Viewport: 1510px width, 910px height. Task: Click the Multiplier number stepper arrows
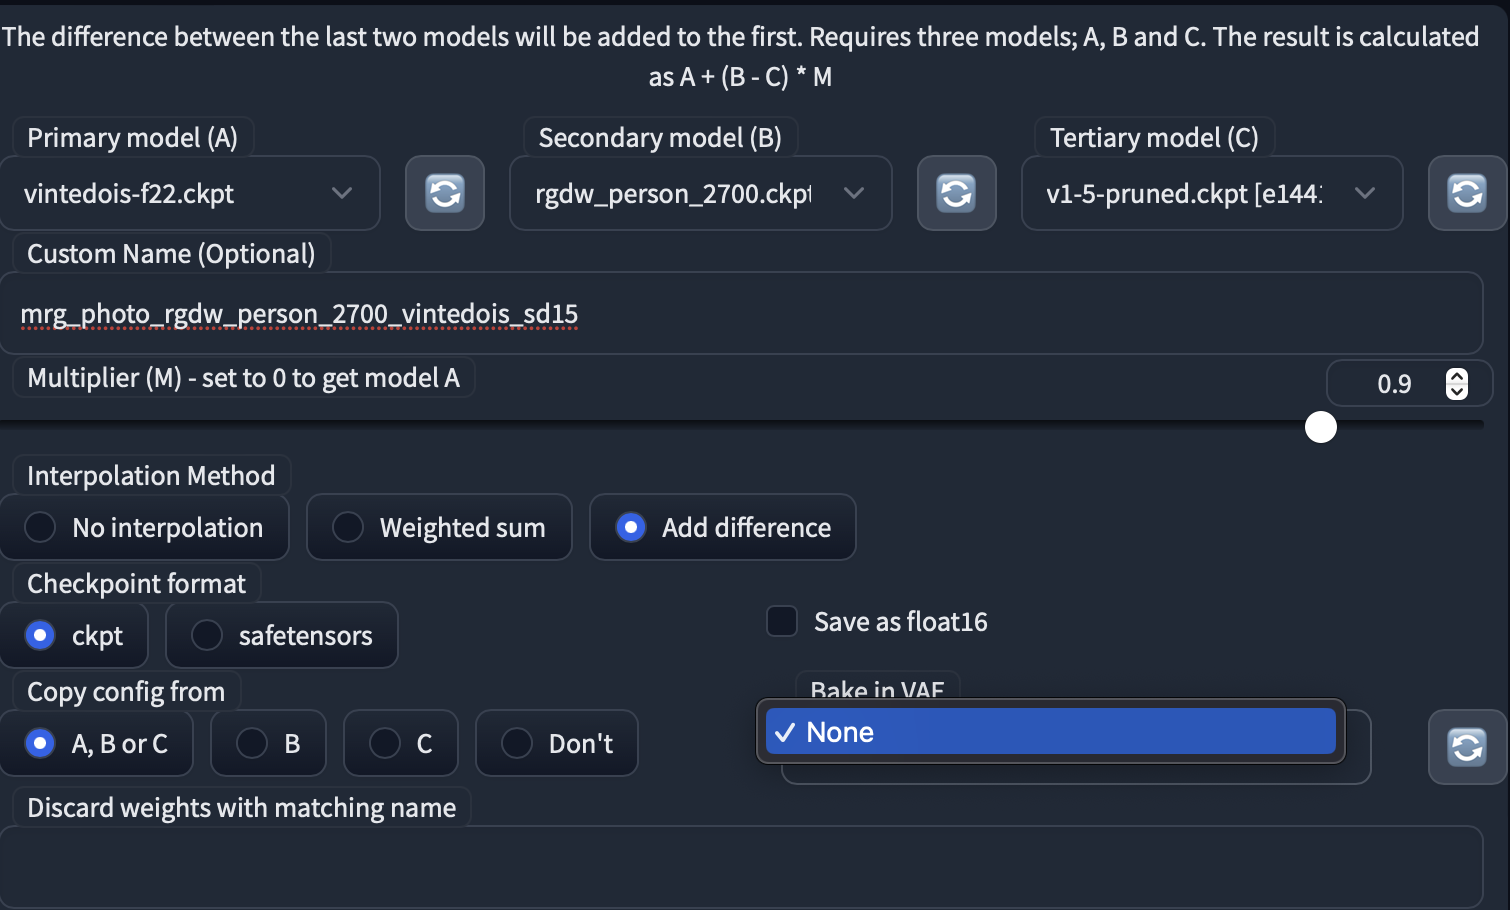[1457, 384]
